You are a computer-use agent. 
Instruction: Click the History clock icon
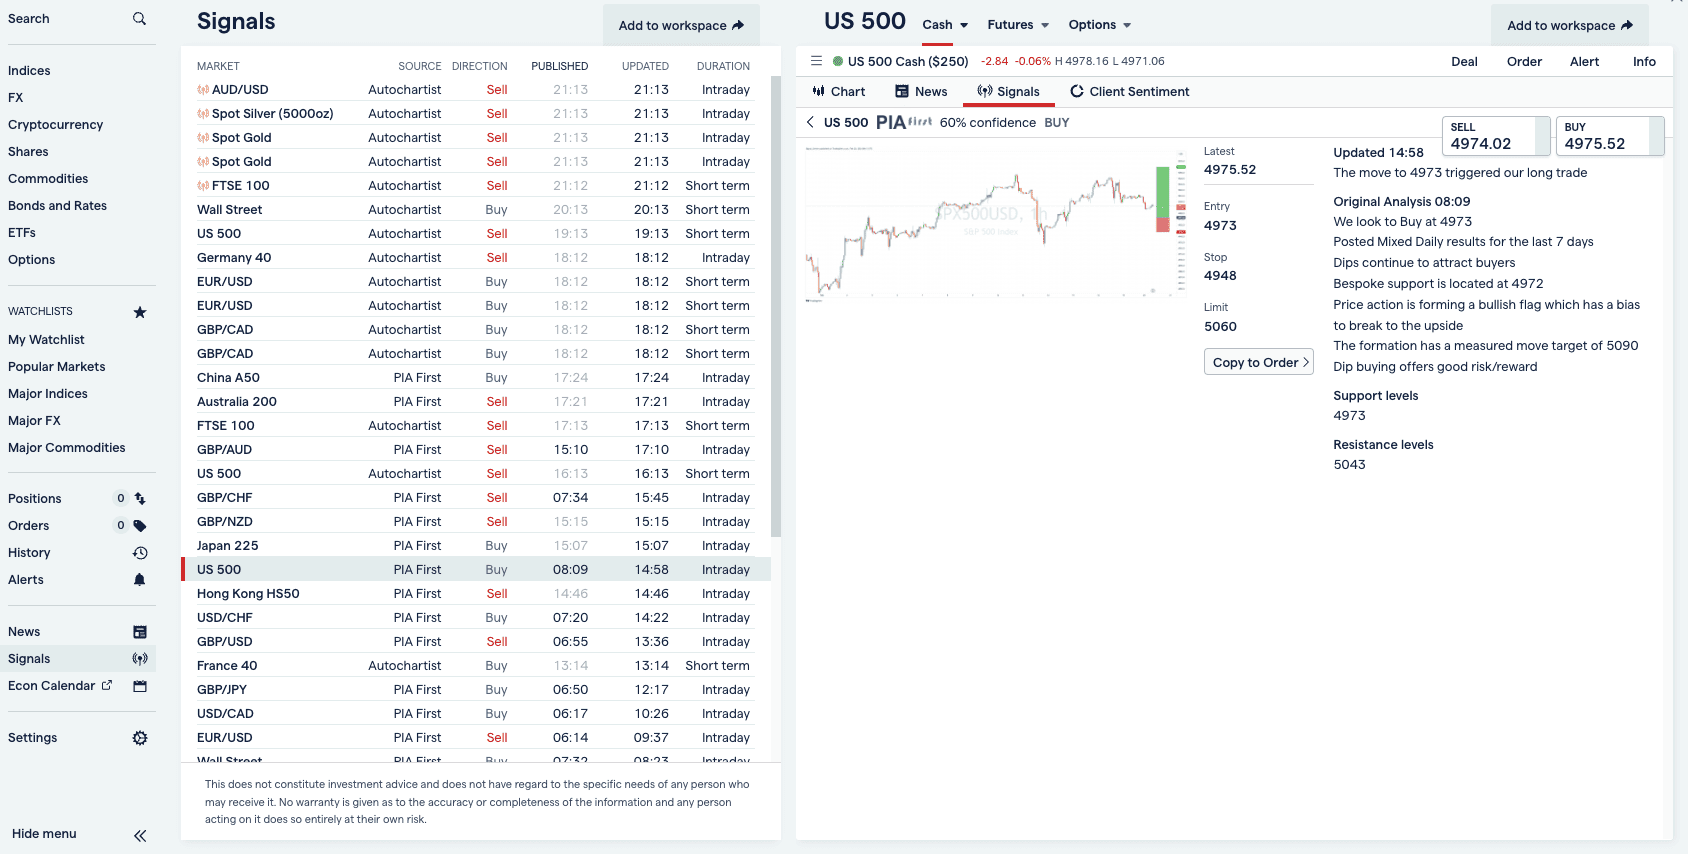point(140,552)
